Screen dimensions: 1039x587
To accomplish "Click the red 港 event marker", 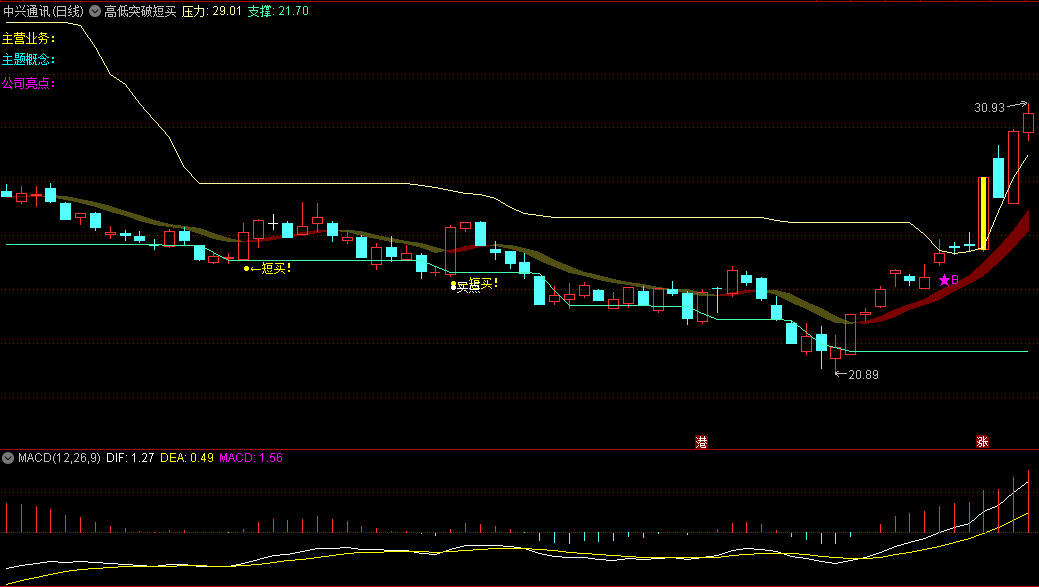I will pyautogui.click(x=701, y=442).
